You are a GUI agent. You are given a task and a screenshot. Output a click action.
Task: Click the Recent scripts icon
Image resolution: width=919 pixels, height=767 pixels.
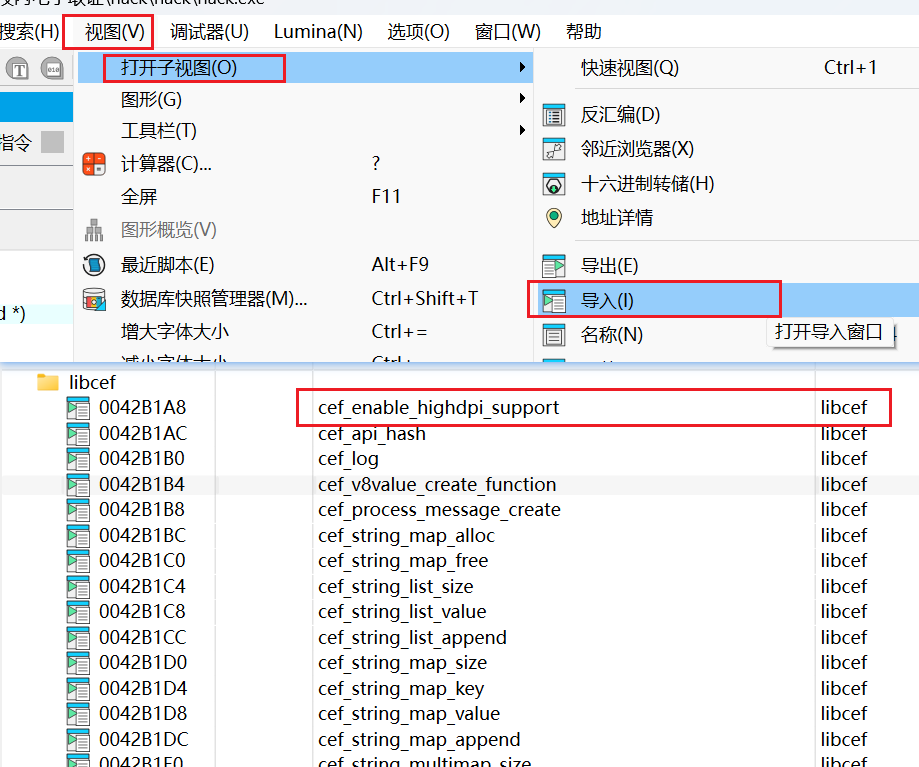[94, 265]
